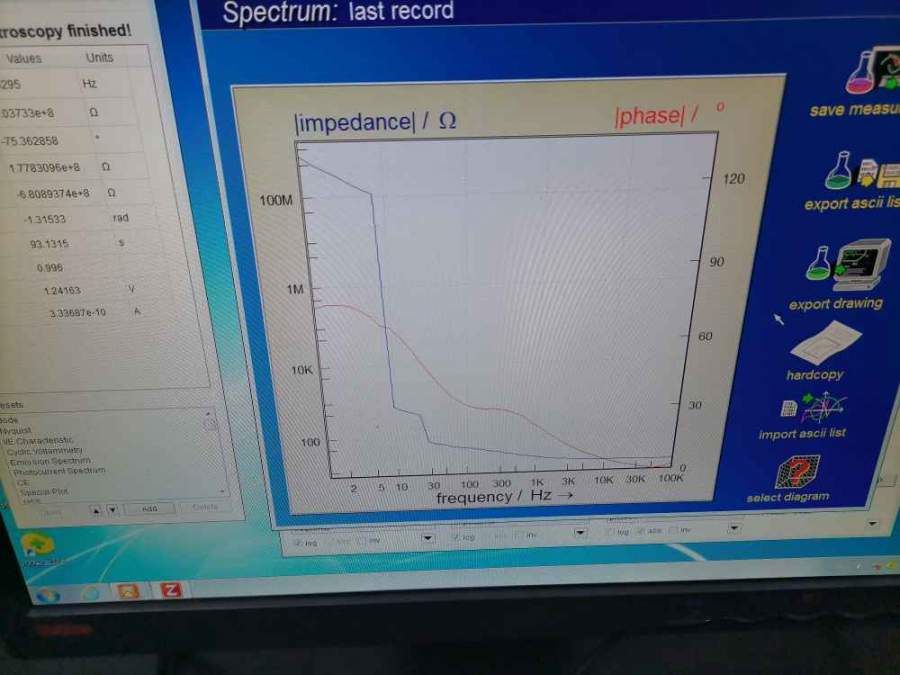The height and width of the screenshot is (675, 900).
Task: Toggle log checkbox in the leftmost axis group
Action: [x=297, y=542]
